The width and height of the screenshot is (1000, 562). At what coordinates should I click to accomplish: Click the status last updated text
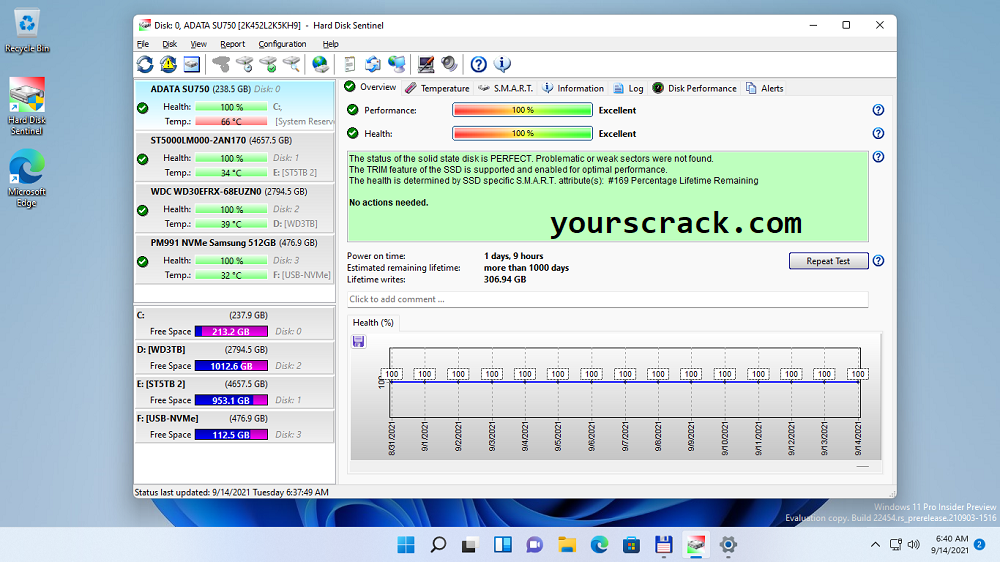232,492
